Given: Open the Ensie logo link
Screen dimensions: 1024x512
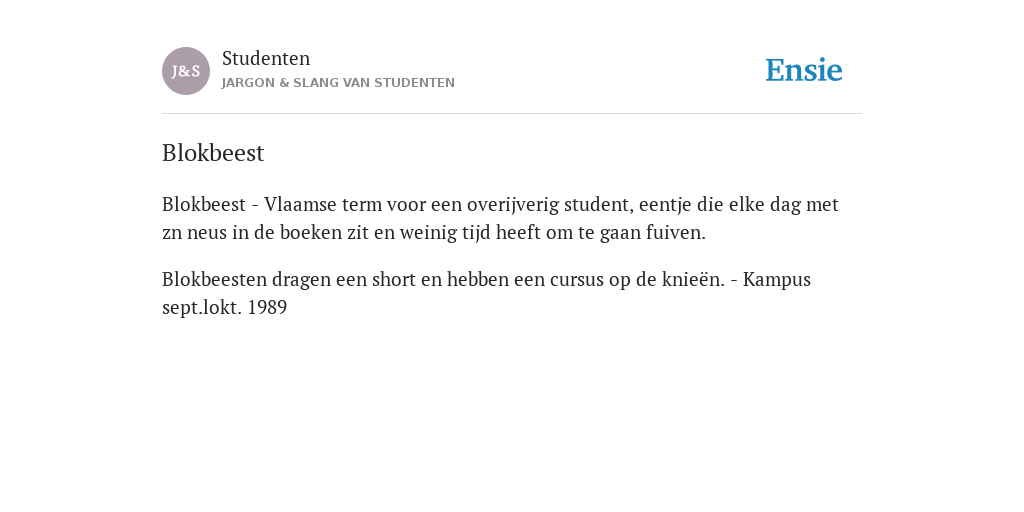Looking at the screenshot, I should click(x=804, y=70).
